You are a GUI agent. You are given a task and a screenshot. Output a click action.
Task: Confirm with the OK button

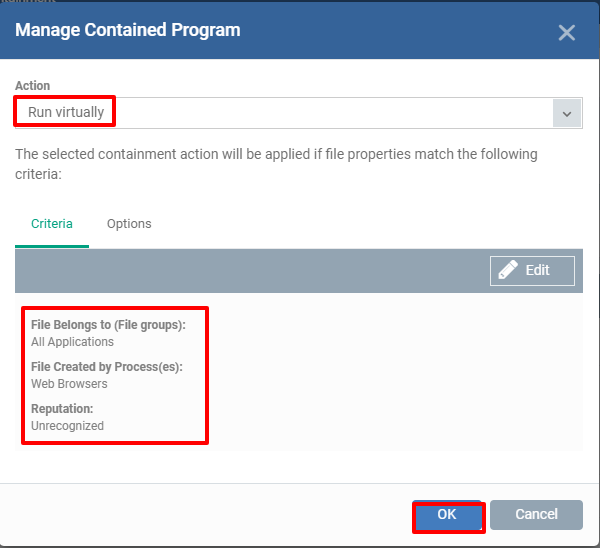pos(448,515)
